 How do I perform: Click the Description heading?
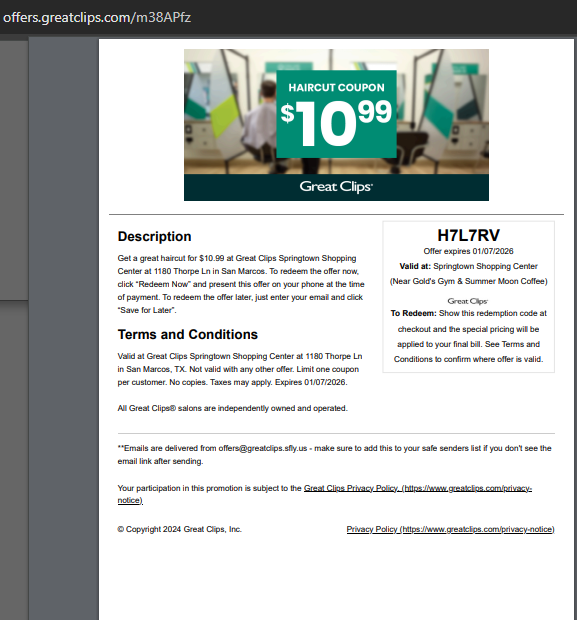pyautogui.click(x=154, y=236)
